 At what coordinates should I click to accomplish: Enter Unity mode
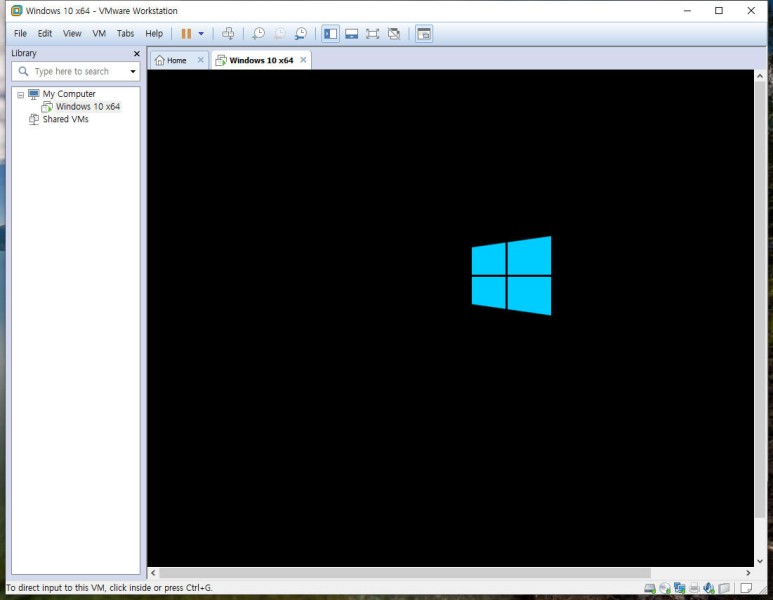click(x=393, y=34)
